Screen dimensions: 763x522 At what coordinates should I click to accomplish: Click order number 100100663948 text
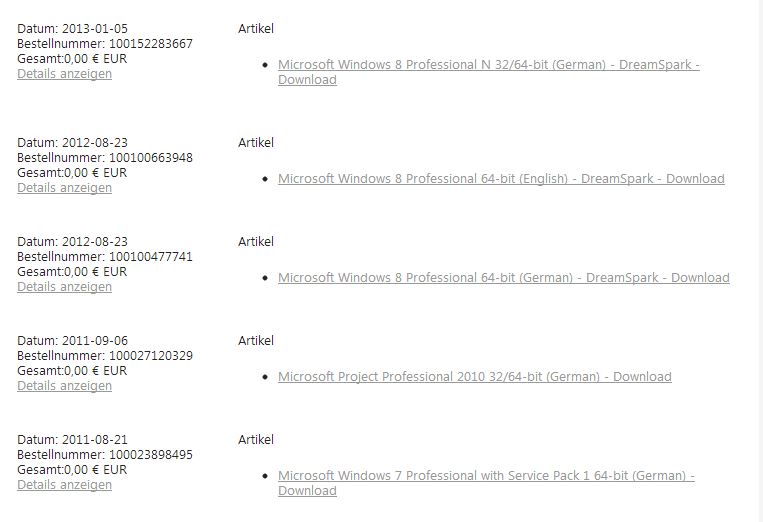[x=151, y=158]
